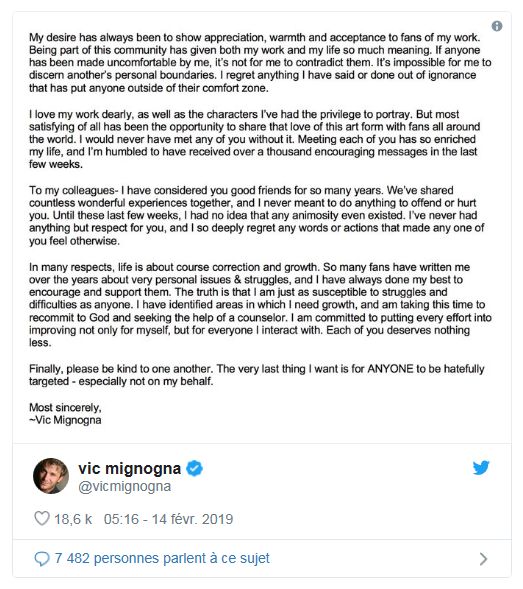The image size is (523, 589).
Task: Click the blue verified badge
Action: [x=195, y=468]
